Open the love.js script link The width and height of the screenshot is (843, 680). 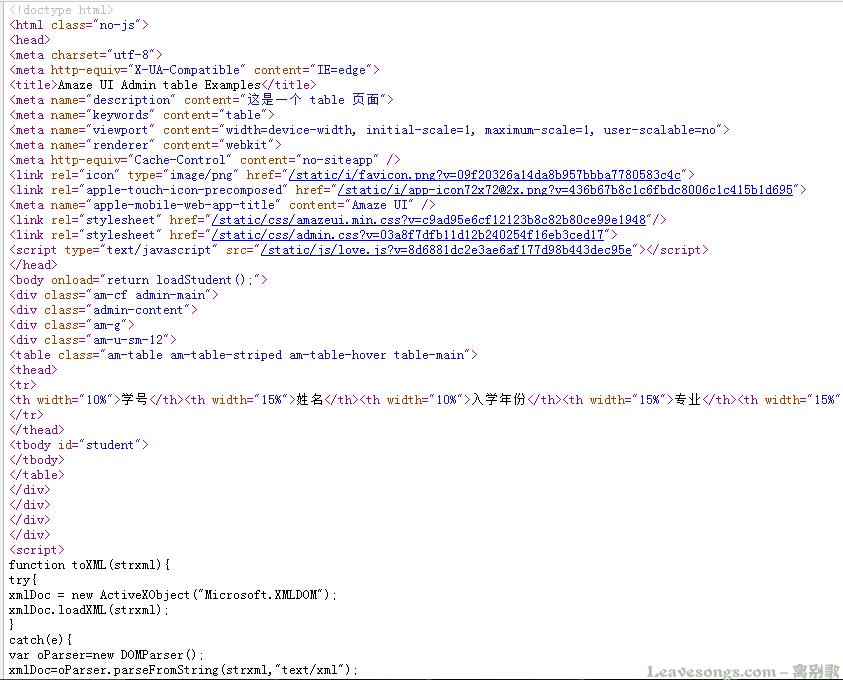pyautogui.click(x=446, y=250)
